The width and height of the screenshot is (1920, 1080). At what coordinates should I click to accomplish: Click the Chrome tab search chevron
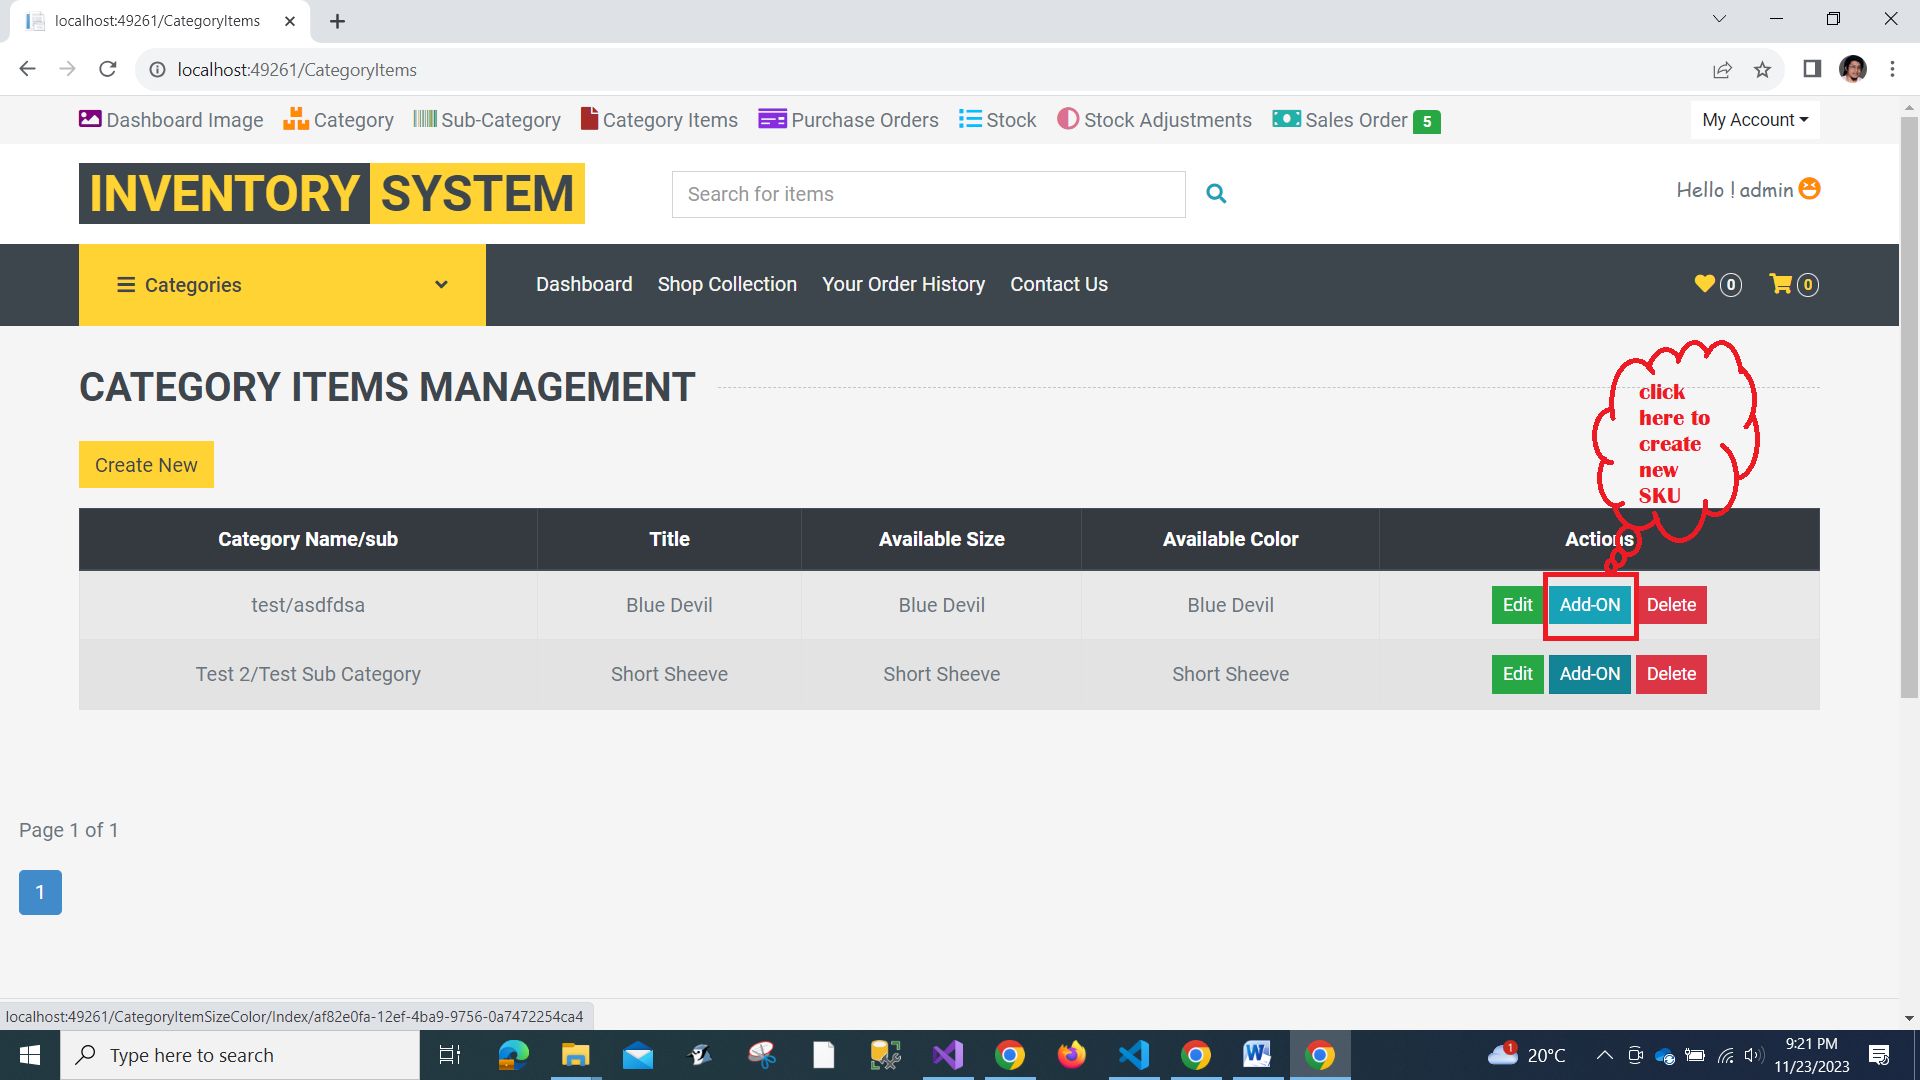1719,19
